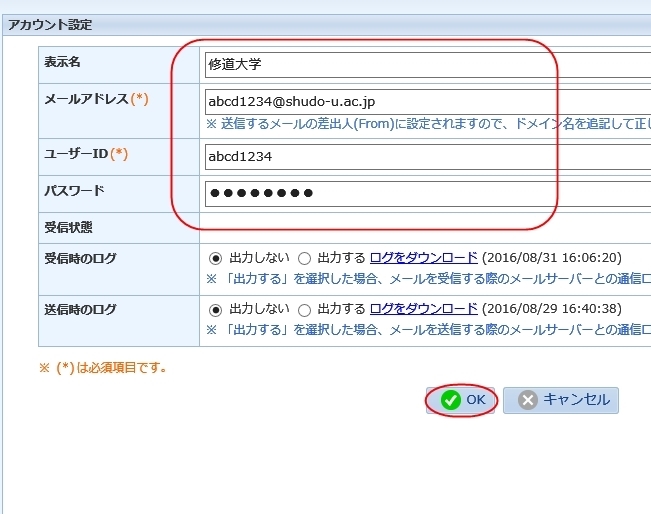The height and width of the screenshot is (514, 651).
Task: Click the メールアドレス(*) row label
Action: click(96, 99)
